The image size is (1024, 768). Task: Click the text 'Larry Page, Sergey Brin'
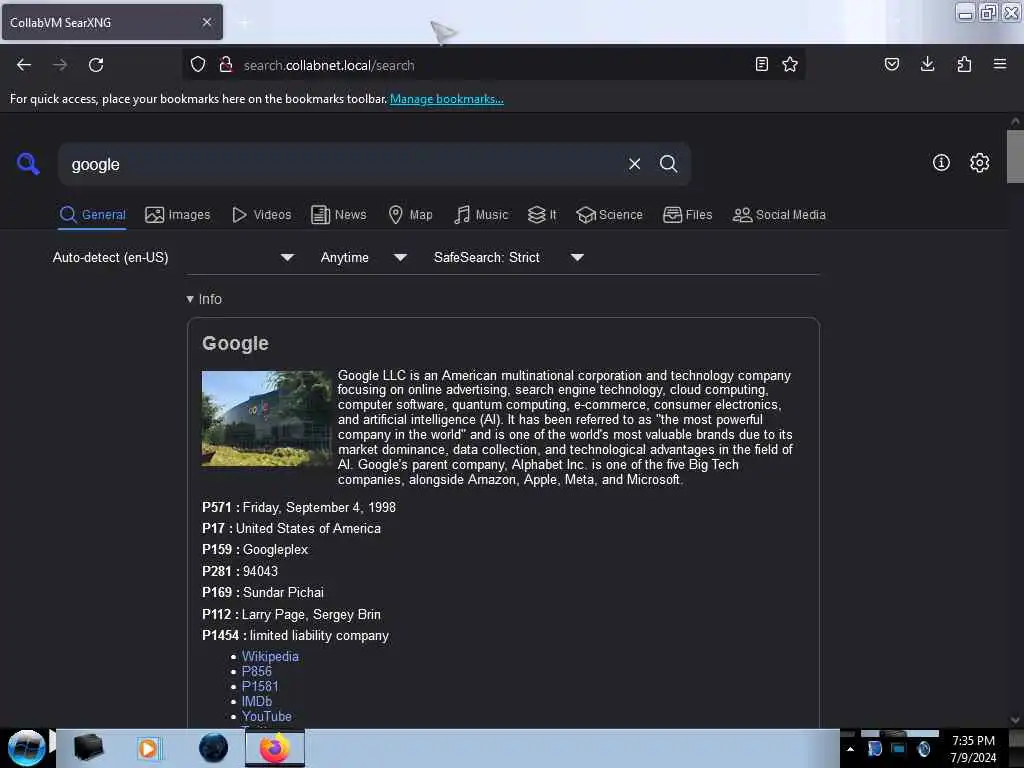coord(311,615)
